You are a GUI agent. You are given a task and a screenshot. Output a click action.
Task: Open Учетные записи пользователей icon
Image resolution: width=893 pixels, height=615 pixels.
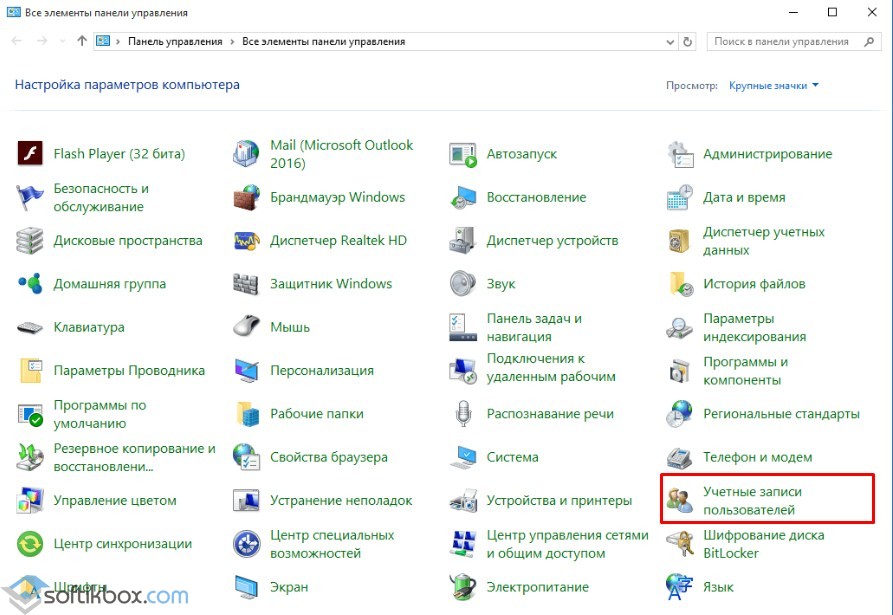point(680,500)
